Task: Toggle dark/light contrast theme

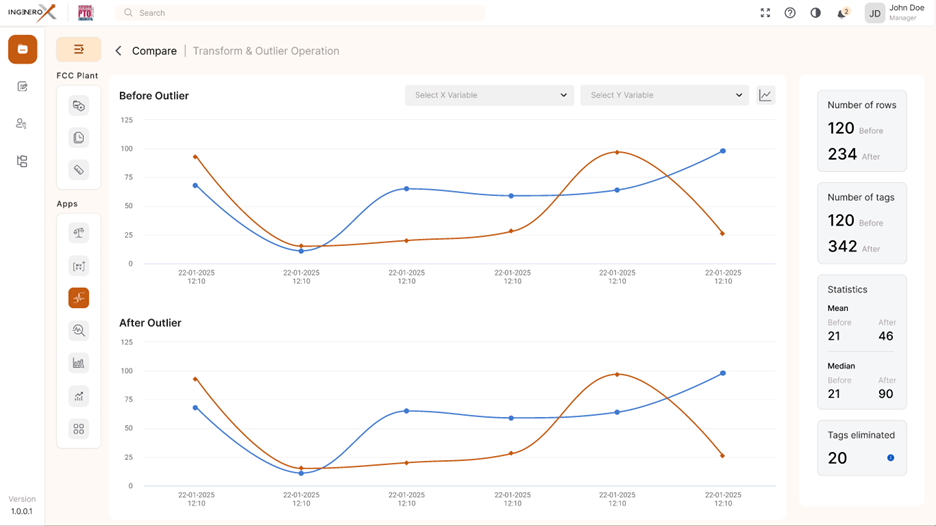Action: tap(816, 13)
